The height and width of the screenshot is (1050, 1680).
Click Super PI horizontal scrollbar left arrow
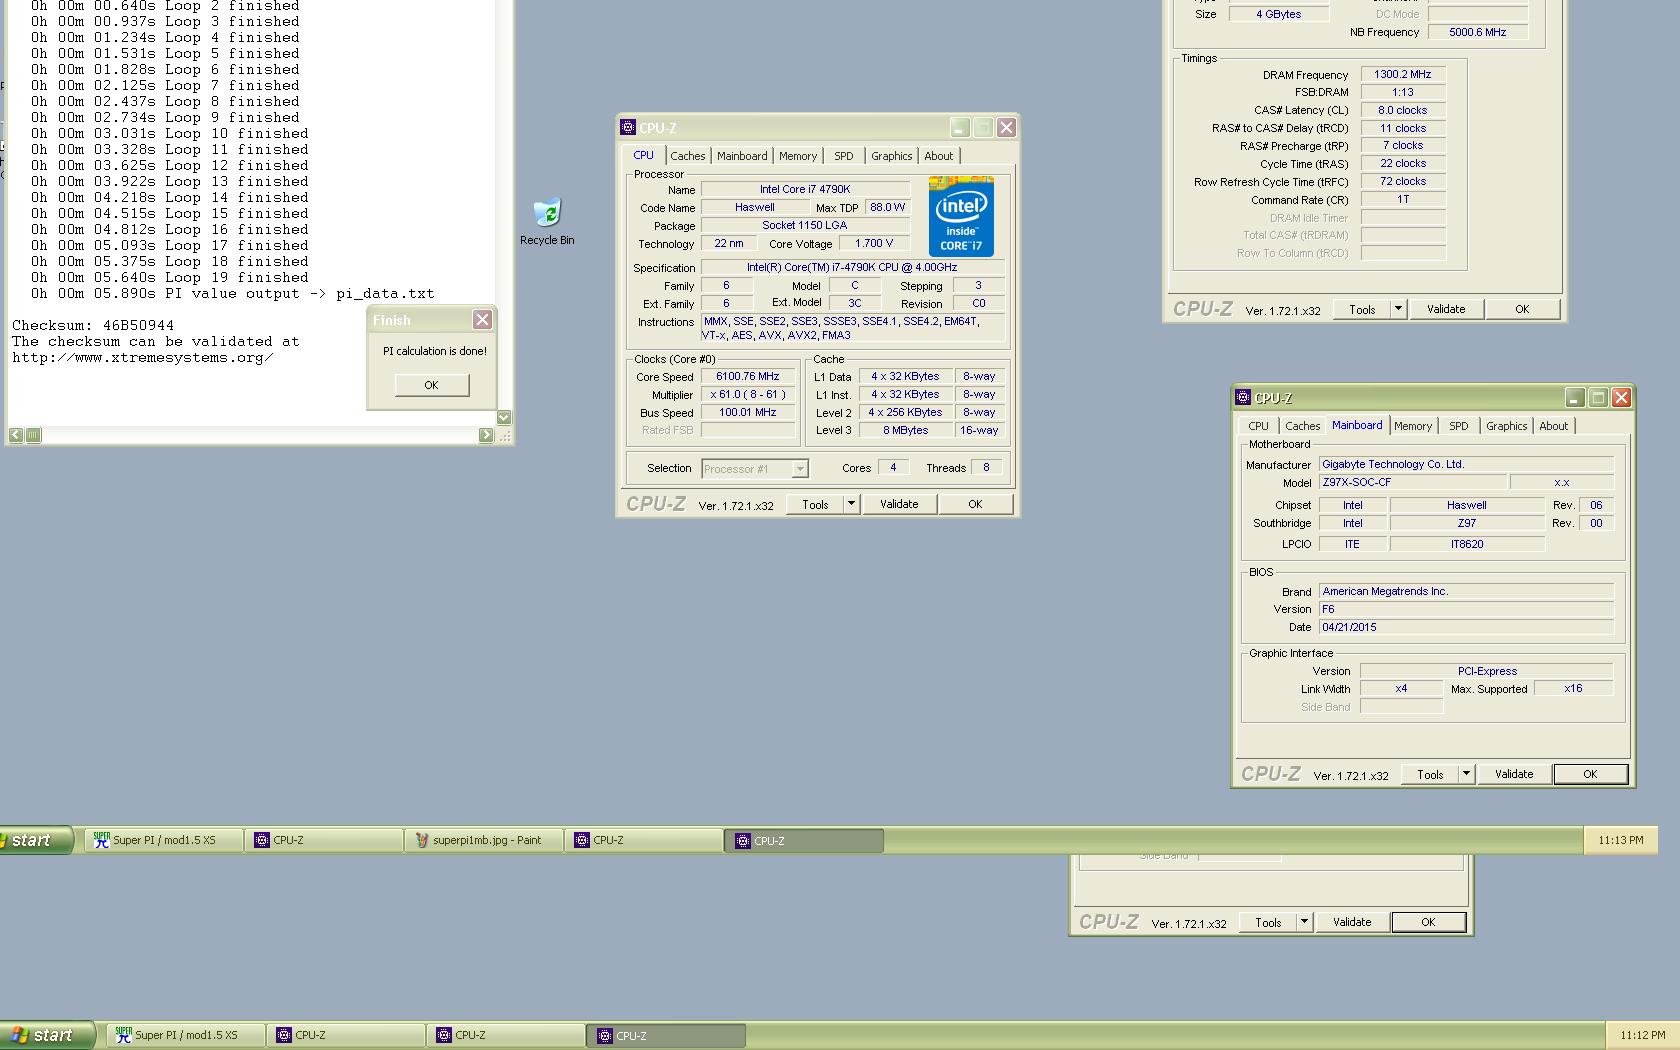[16, 435]
